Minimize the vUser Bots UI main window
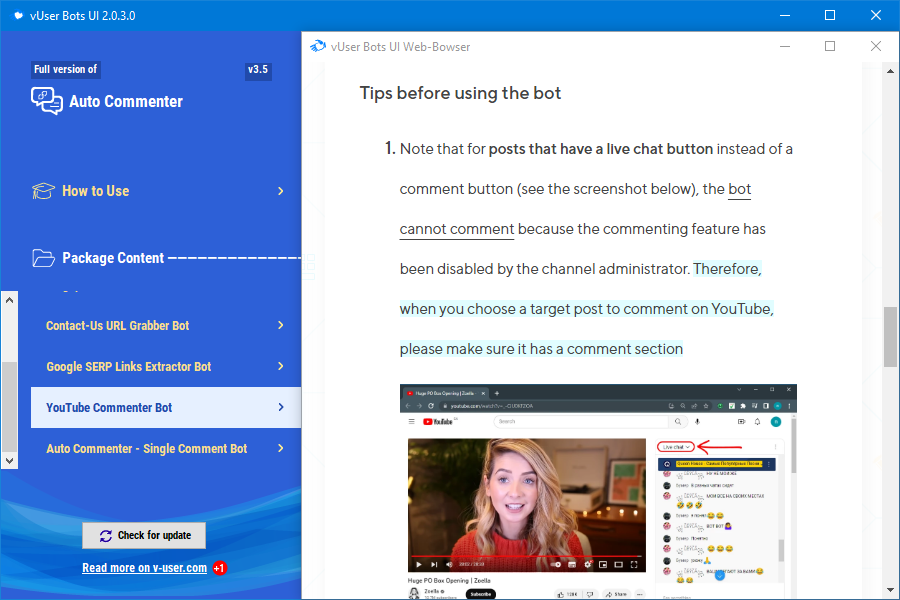900x600 pixels. (785, 16)
